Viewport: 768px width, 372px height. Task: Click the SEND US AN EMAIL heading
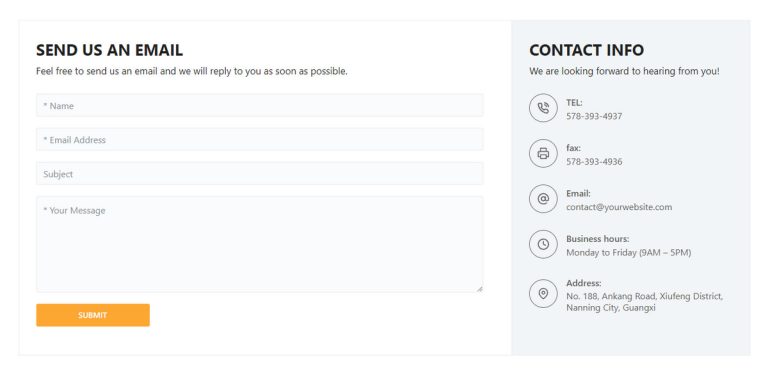[109, 50]
